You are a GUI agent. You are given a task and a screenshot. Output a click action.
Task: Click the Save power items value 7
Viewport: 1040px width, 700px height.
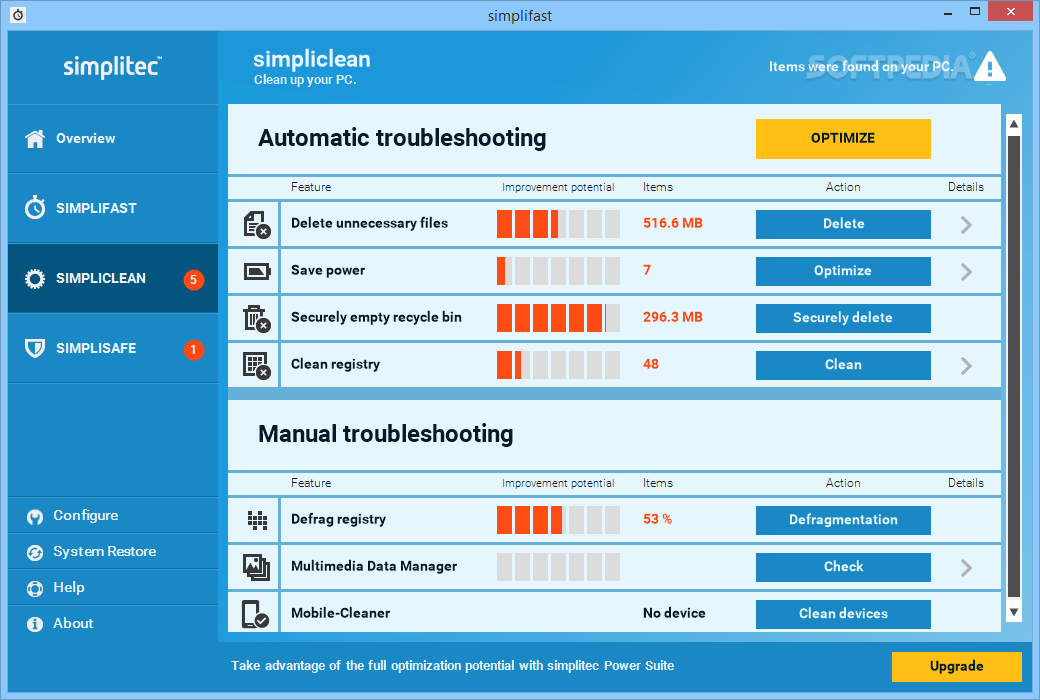pos(647,271)
